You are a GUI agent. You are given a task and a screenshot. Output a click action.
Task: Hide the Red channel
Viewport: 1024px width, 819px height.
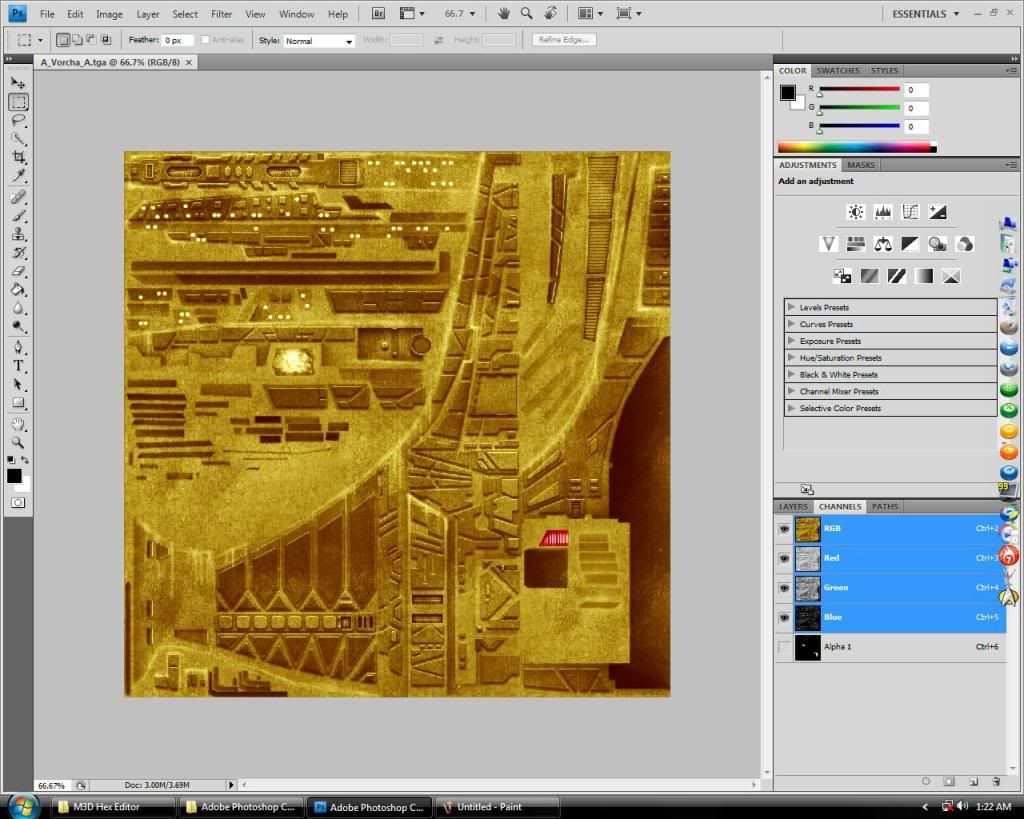pos(784,558)
